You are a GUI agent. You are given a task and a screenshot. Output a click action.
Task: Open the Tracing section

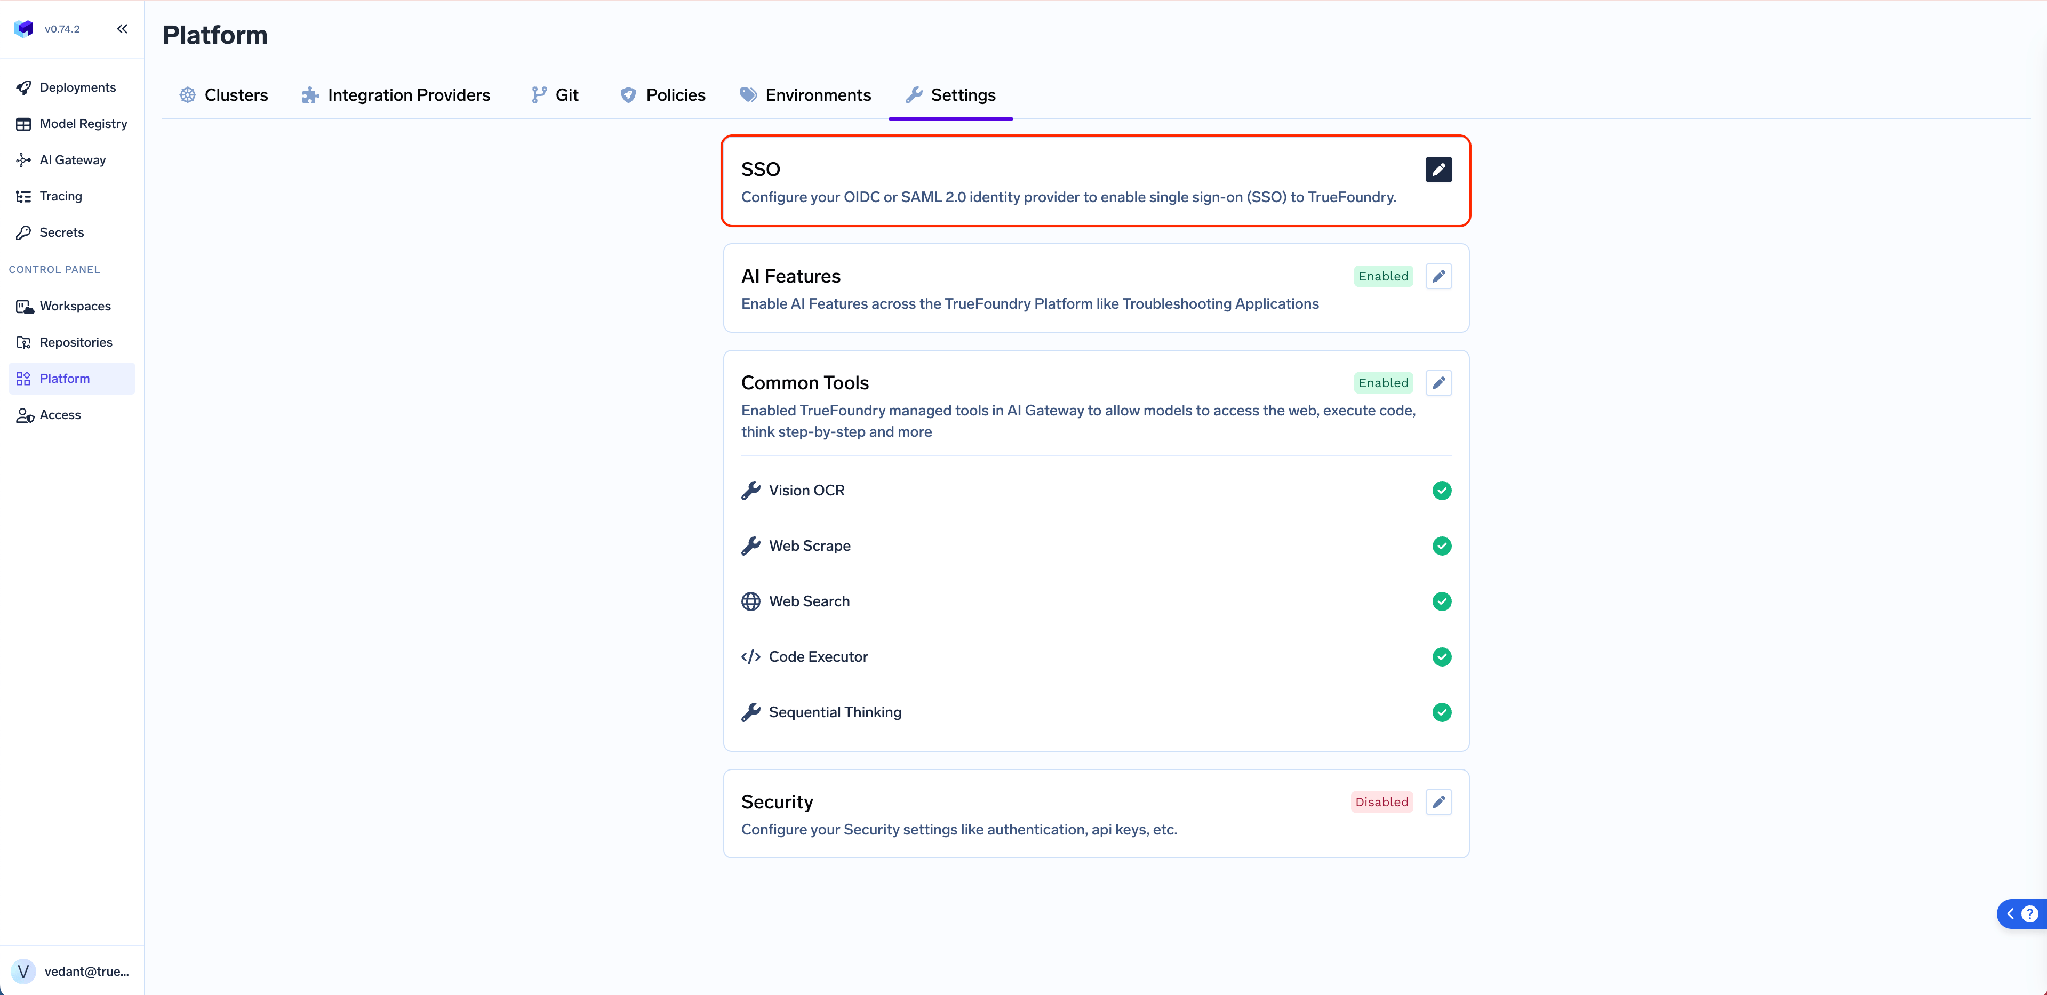click(72, 196)
